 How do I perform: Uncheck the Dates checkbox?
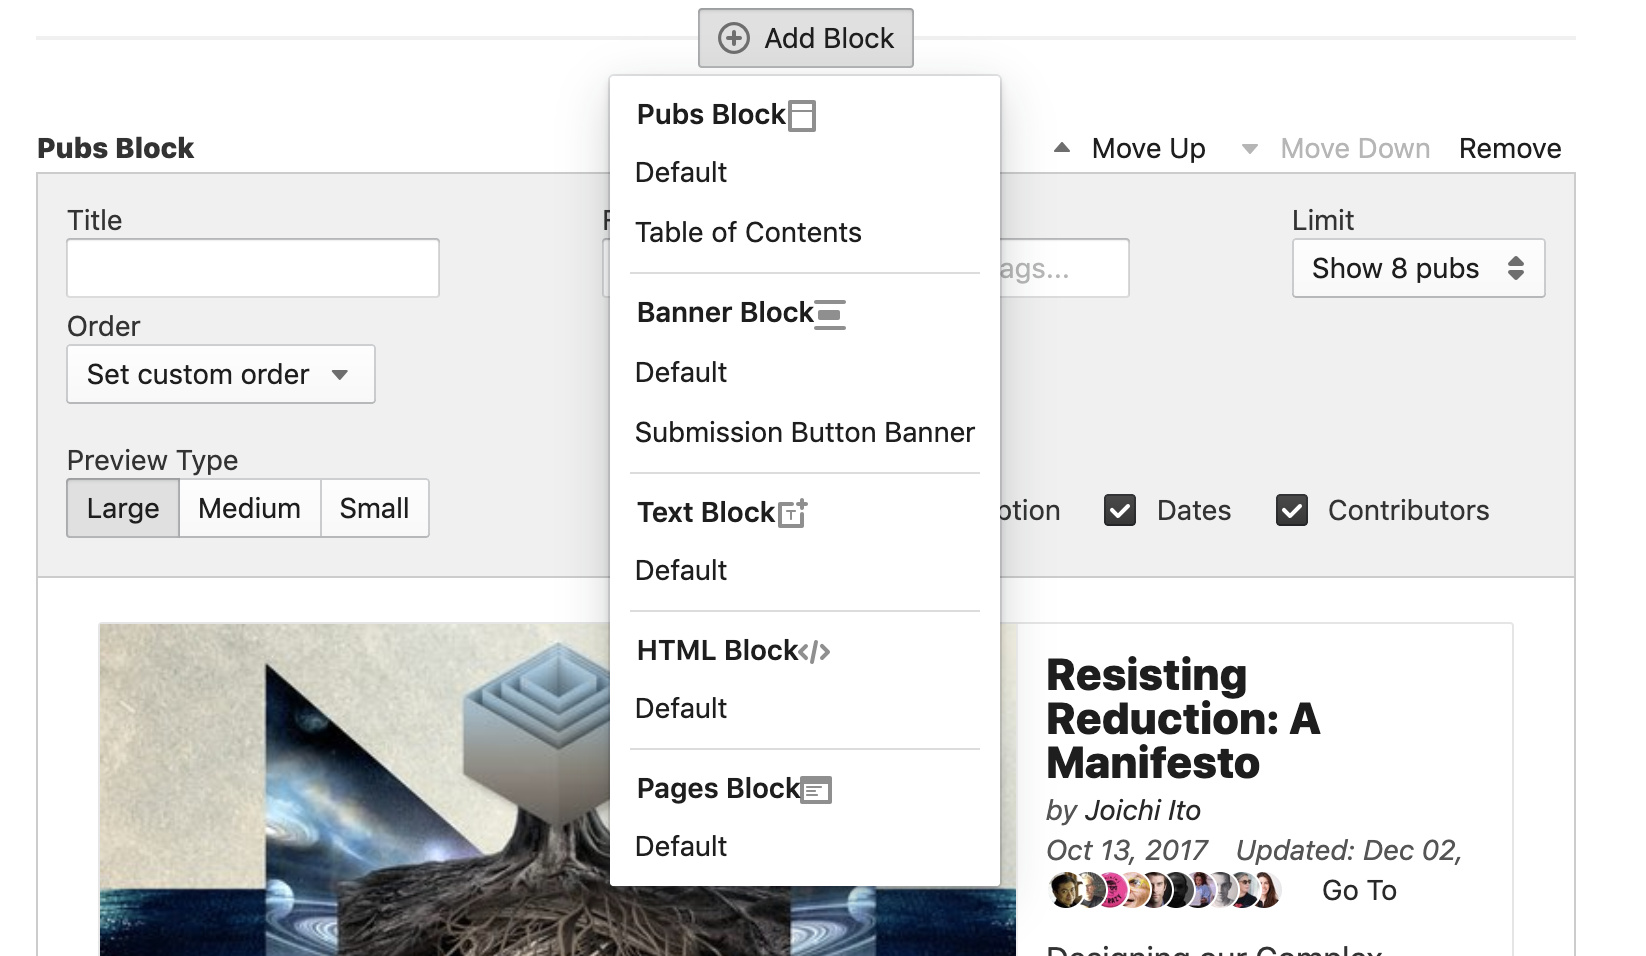point(1120,510)
